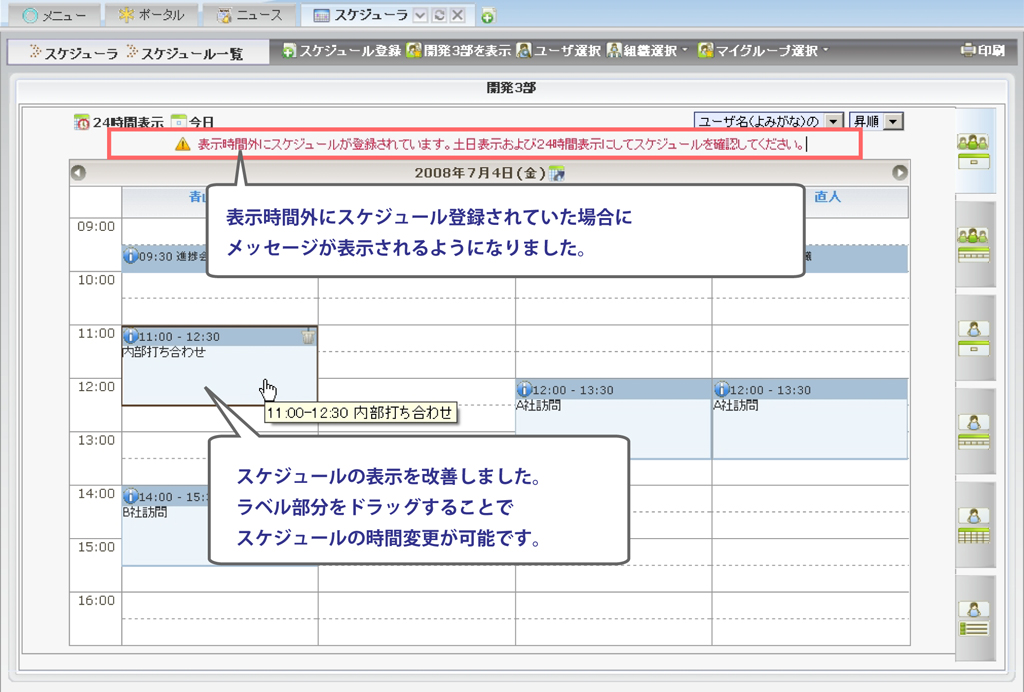This screenshot has height=692, width=1024.
Task: Toggle 24時間表示 view
Action: [x=119, y=122]
